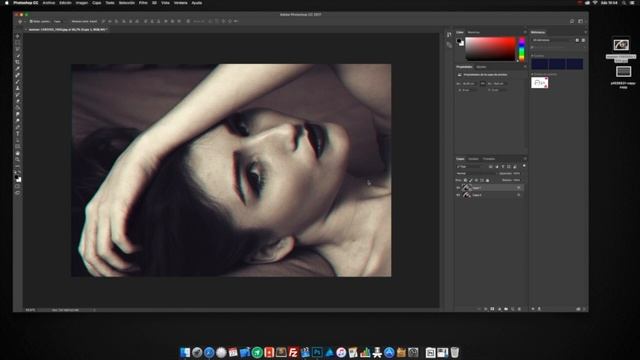640x360 pixels.
Task: Hide the Capa 1 layer
Action: pos(458,188)
